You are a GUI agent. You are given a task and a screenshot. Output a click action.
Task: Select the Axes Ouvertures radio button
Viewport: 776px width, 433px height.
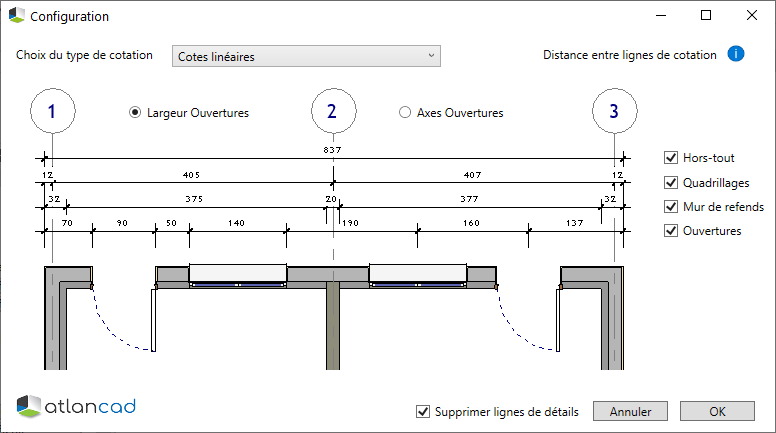[x=405, y=113]
